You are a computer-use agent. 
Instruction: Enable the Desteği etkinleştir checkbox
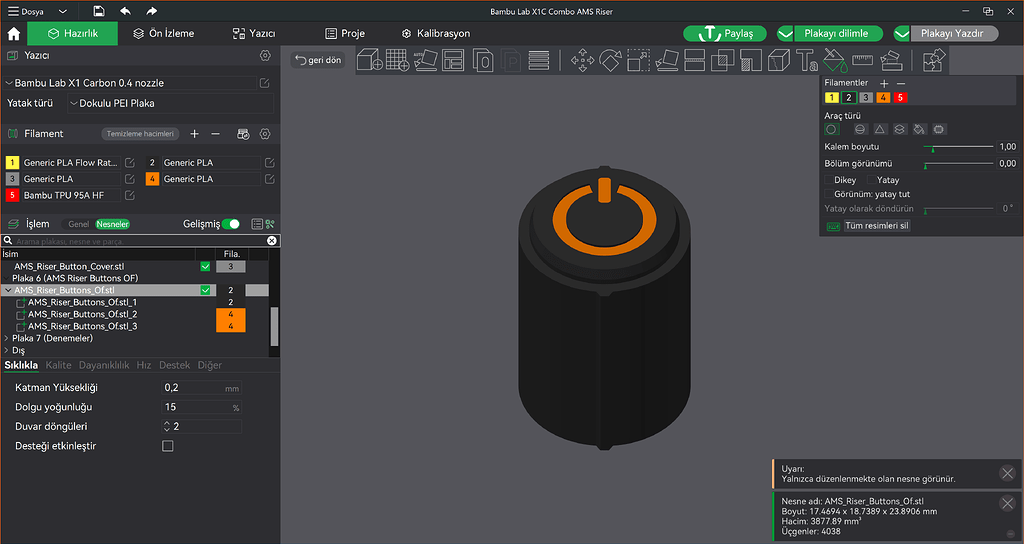pos(168,446)
